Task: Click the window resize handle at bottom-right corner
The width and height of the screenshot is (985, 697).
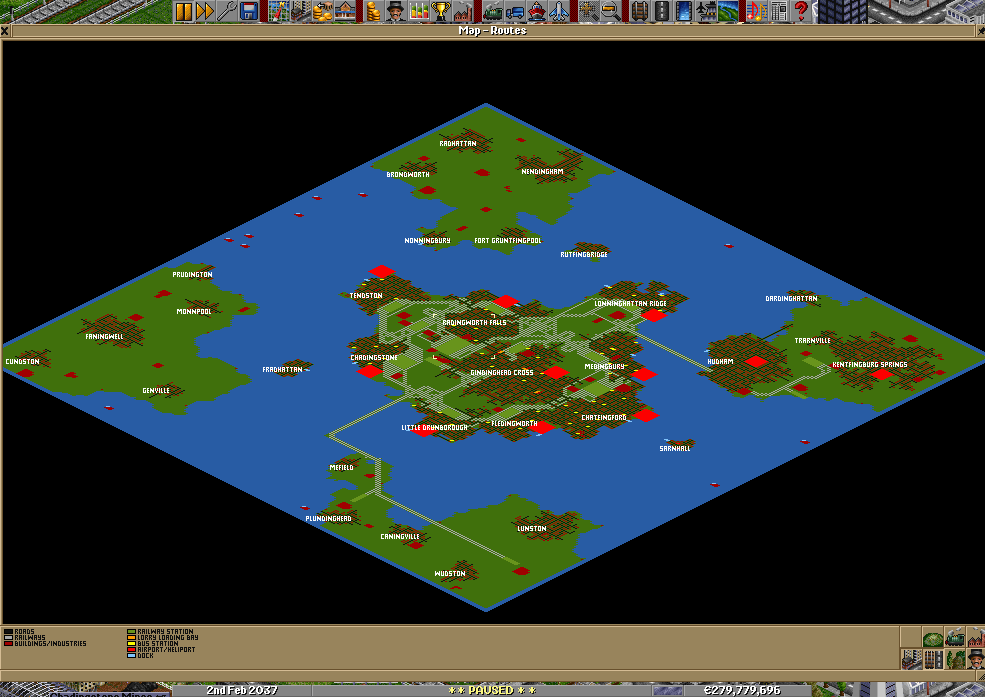Action: pyautogui.click(x=980, y=676)
